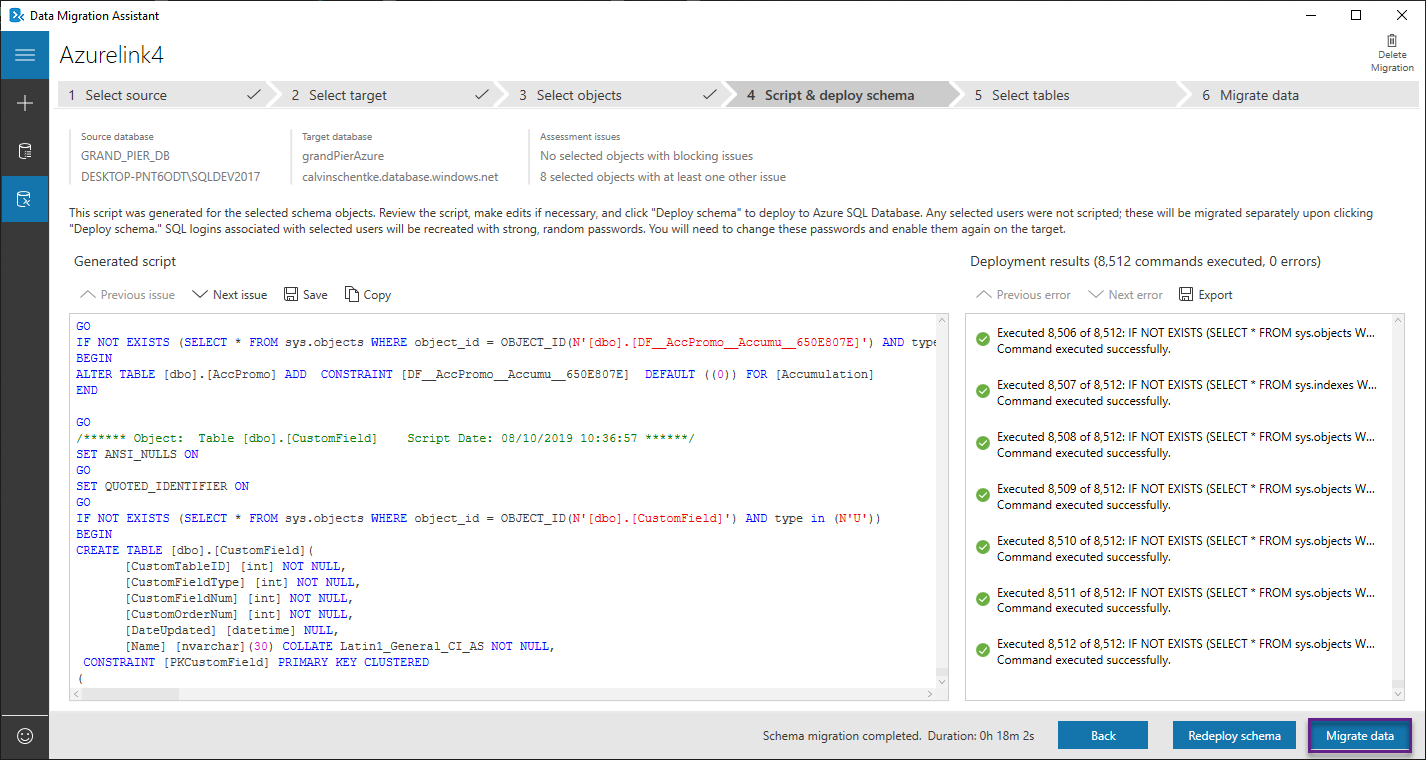The image size is (1426, 760).
Task: Click the Data Migration Assistant title icon
Action: tap(16, 15)
